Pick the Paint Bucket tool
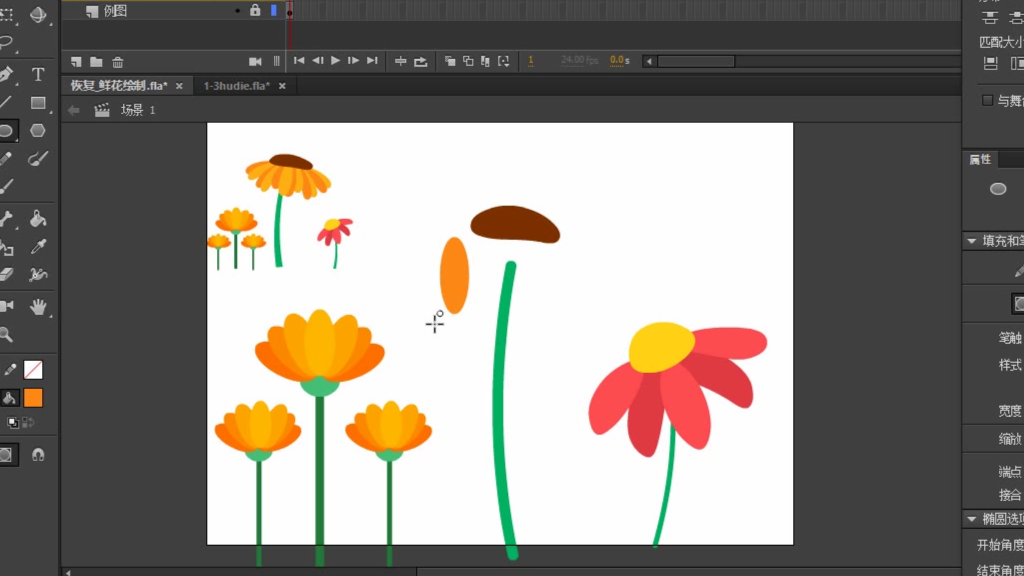The width and height of the screenshot is (1024, 576). 38,219
